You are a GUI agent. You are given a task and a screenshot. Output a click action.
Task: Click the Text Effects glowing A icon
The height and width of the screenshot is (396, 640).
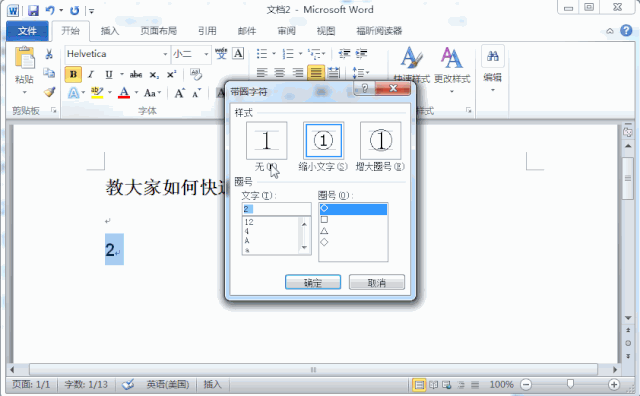tap(73, 93)
